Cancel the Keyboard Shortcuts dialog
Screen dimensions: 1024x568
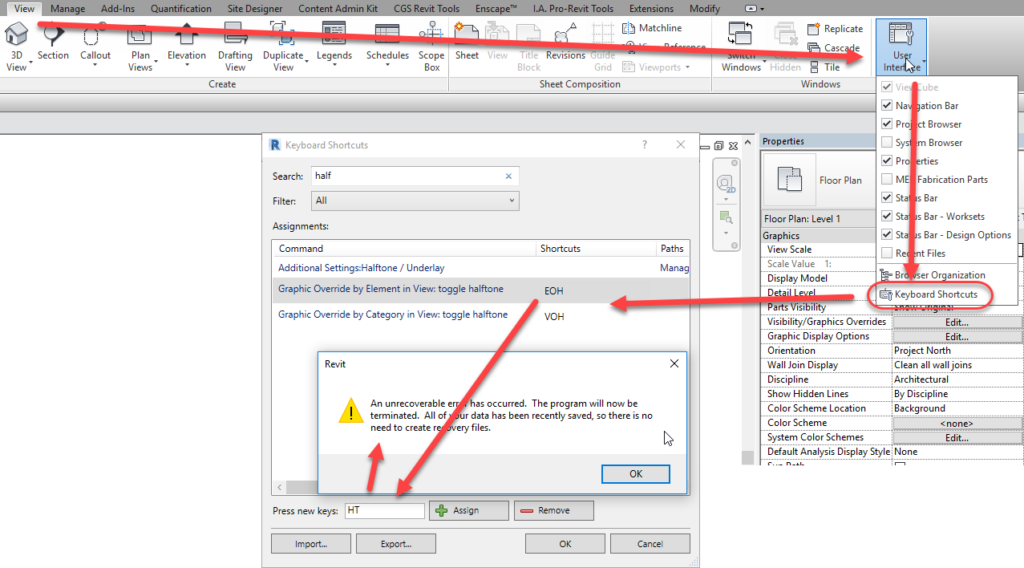point(650,544)
